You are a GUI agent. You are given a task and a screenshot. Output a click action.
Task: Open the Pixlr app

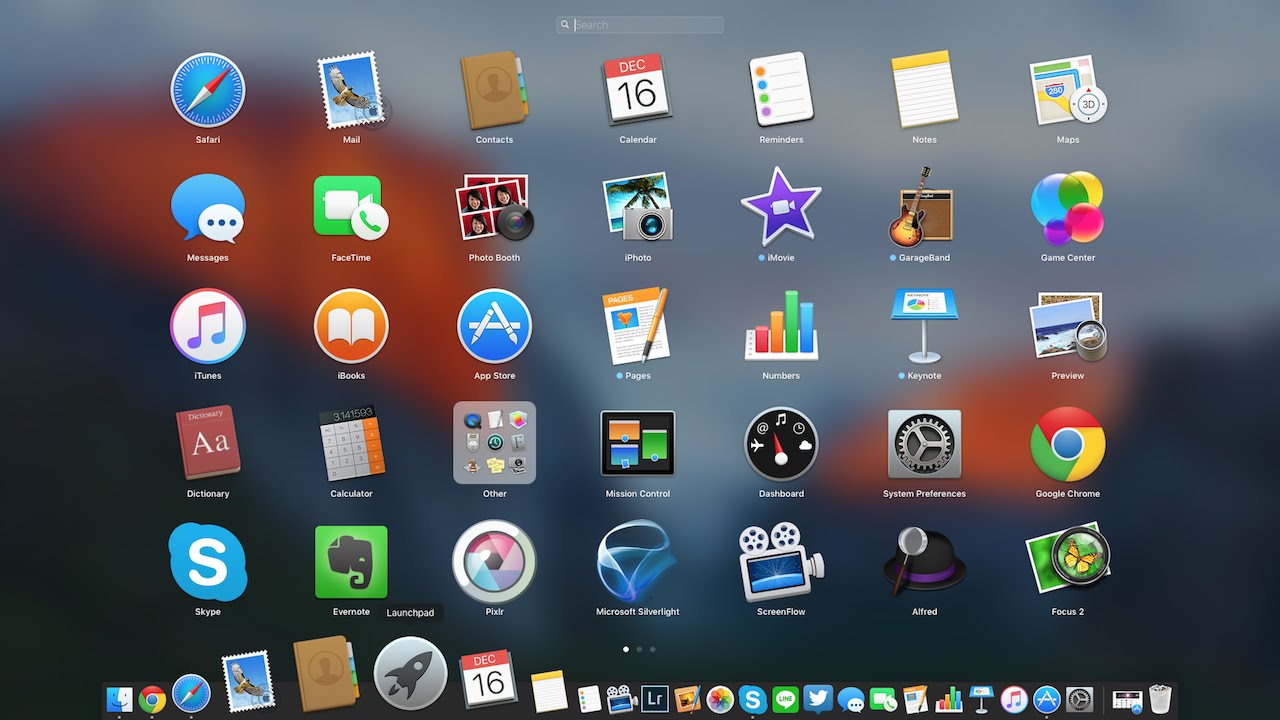(x=494, y=562)
